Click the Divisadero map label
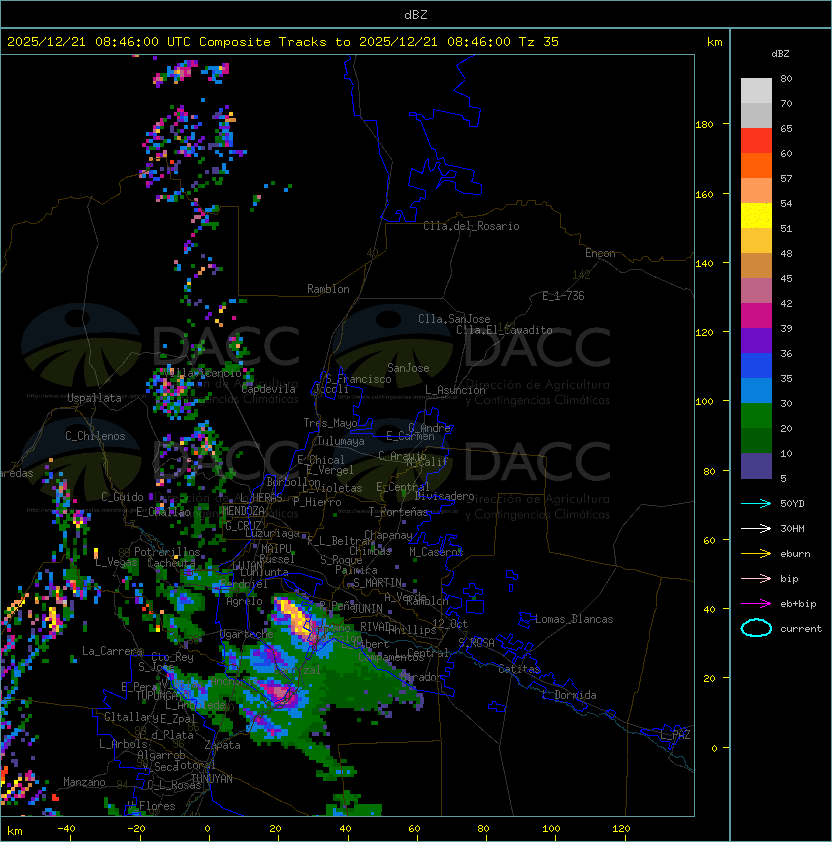This screenshot has width=832, height=842. 444,496
